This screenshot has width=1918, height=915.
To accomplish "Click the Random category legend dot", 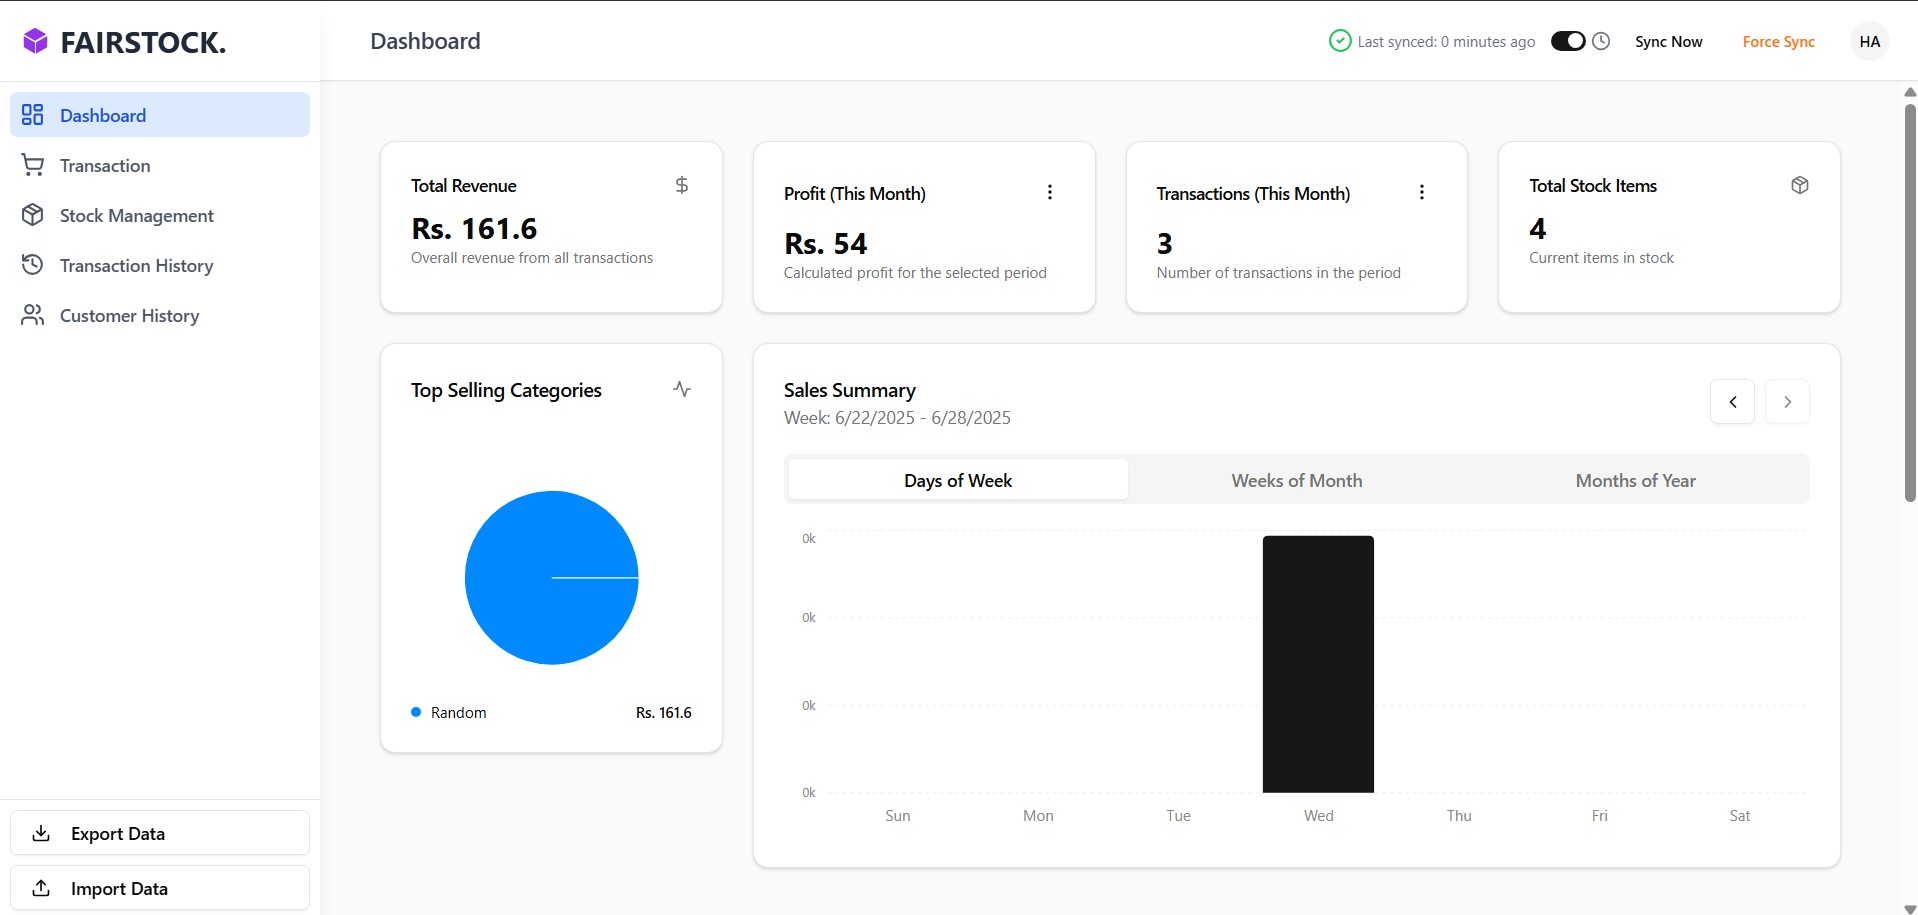I will [x=415, y=712].
